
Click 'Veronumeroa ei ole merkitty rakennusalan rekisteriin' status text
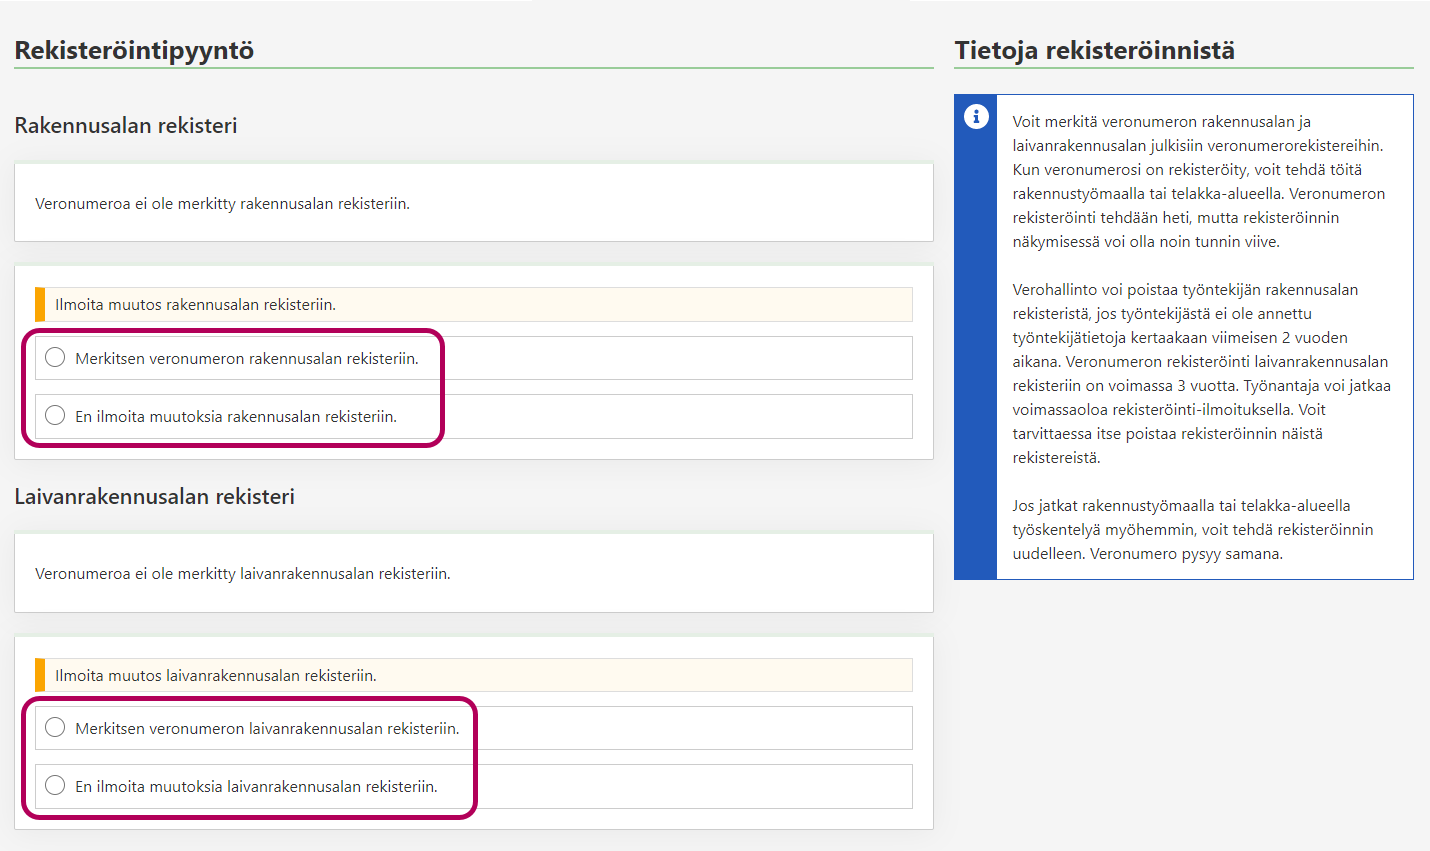(222, 204)
